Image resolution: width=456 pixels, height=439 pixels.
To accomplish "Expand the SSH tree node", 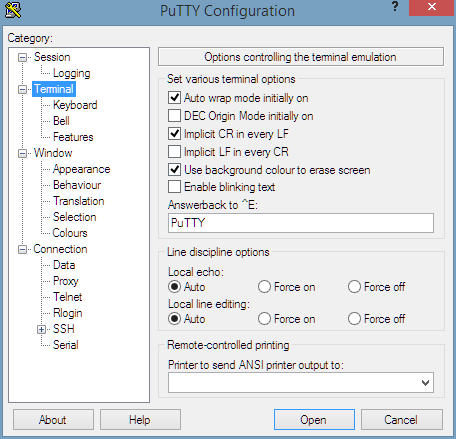I will (x=41, y=329).
